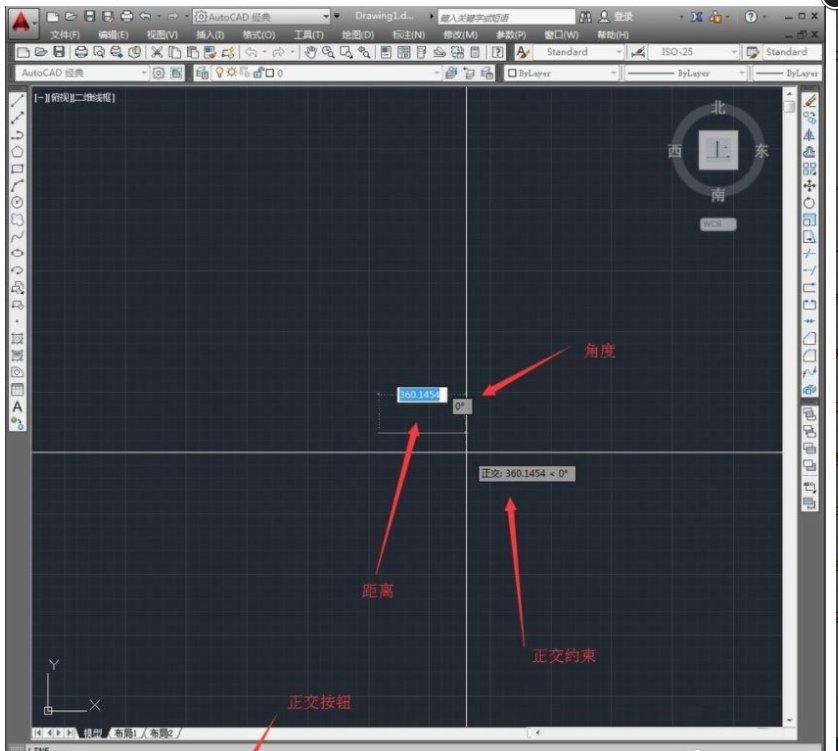Select the Pan hand tool
This screenshot has width=838, height=751.
point(310,52)
